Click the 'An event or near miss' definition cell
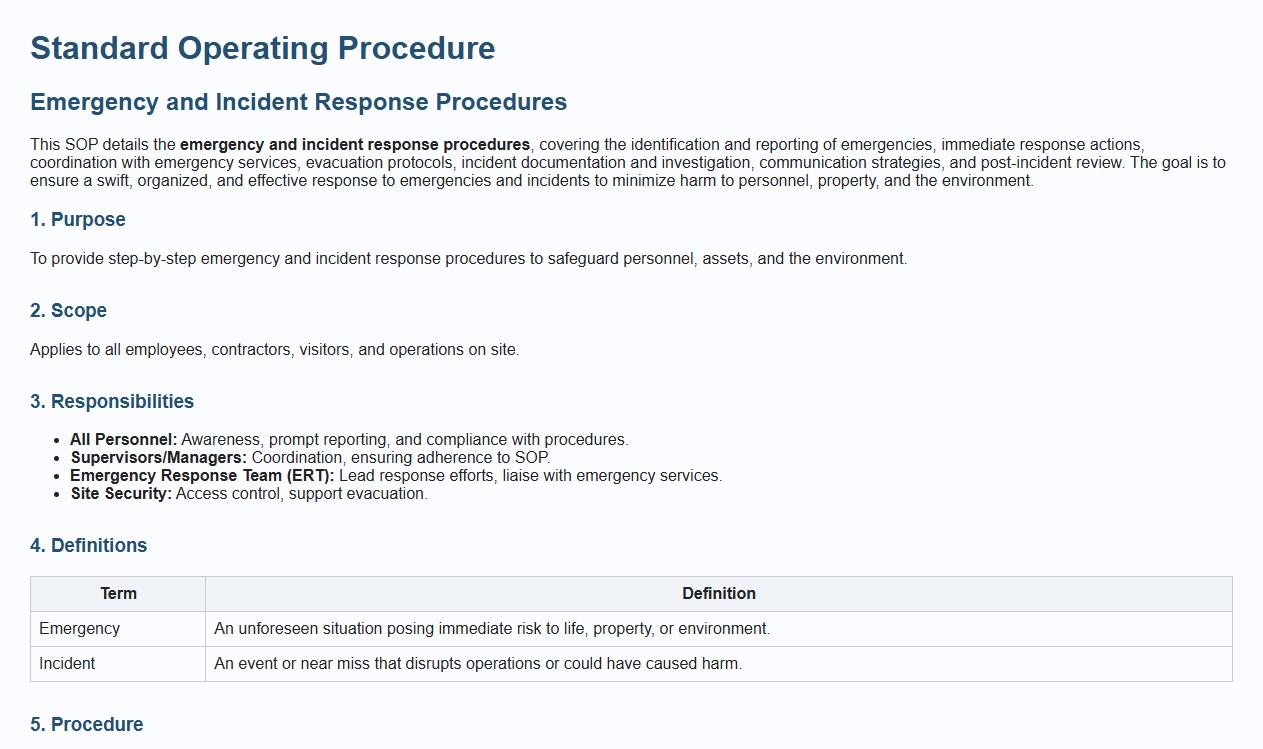This screenshot has width=1263, height=749. [478, 664]
